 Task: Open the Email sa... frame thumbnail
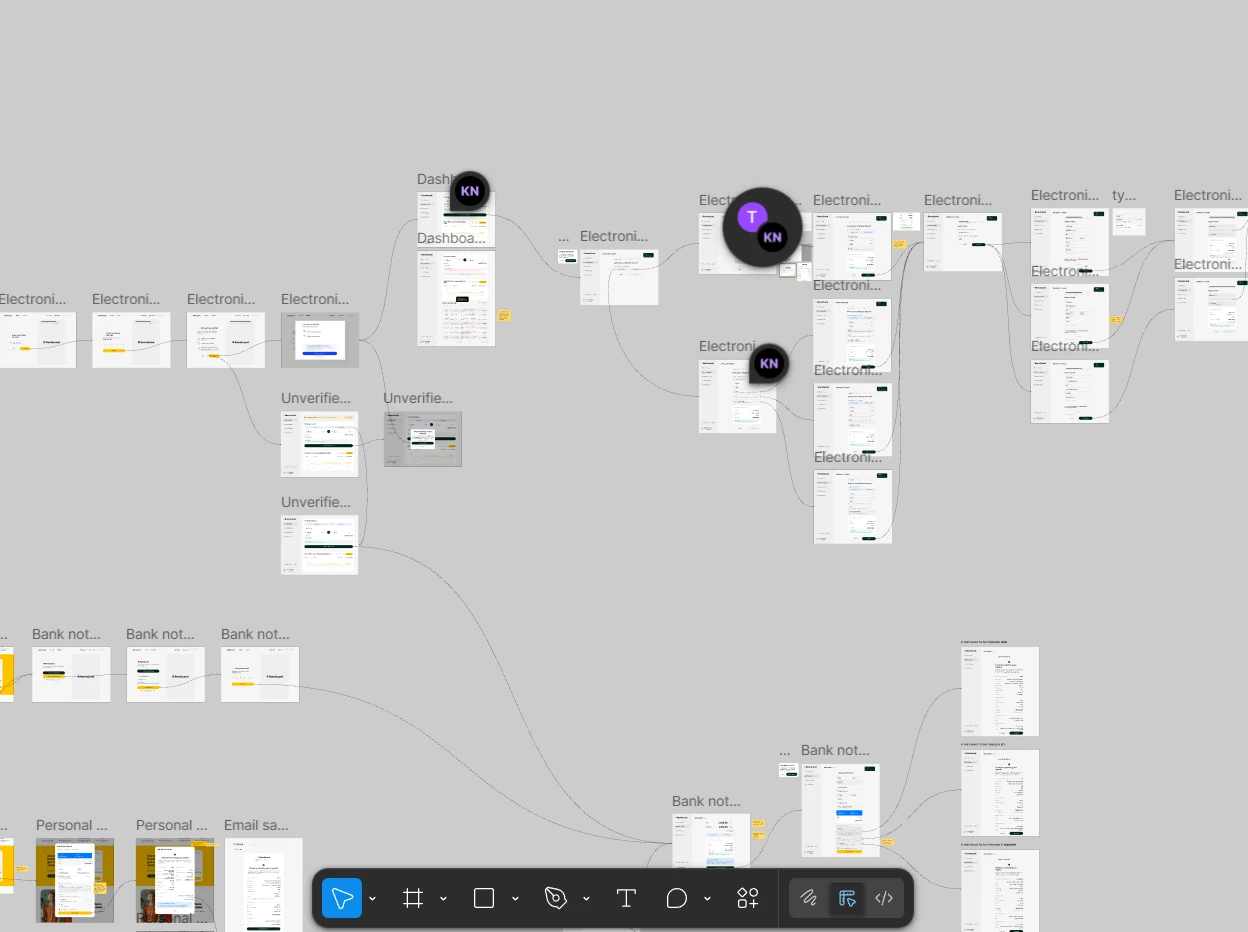coord(264,885)
